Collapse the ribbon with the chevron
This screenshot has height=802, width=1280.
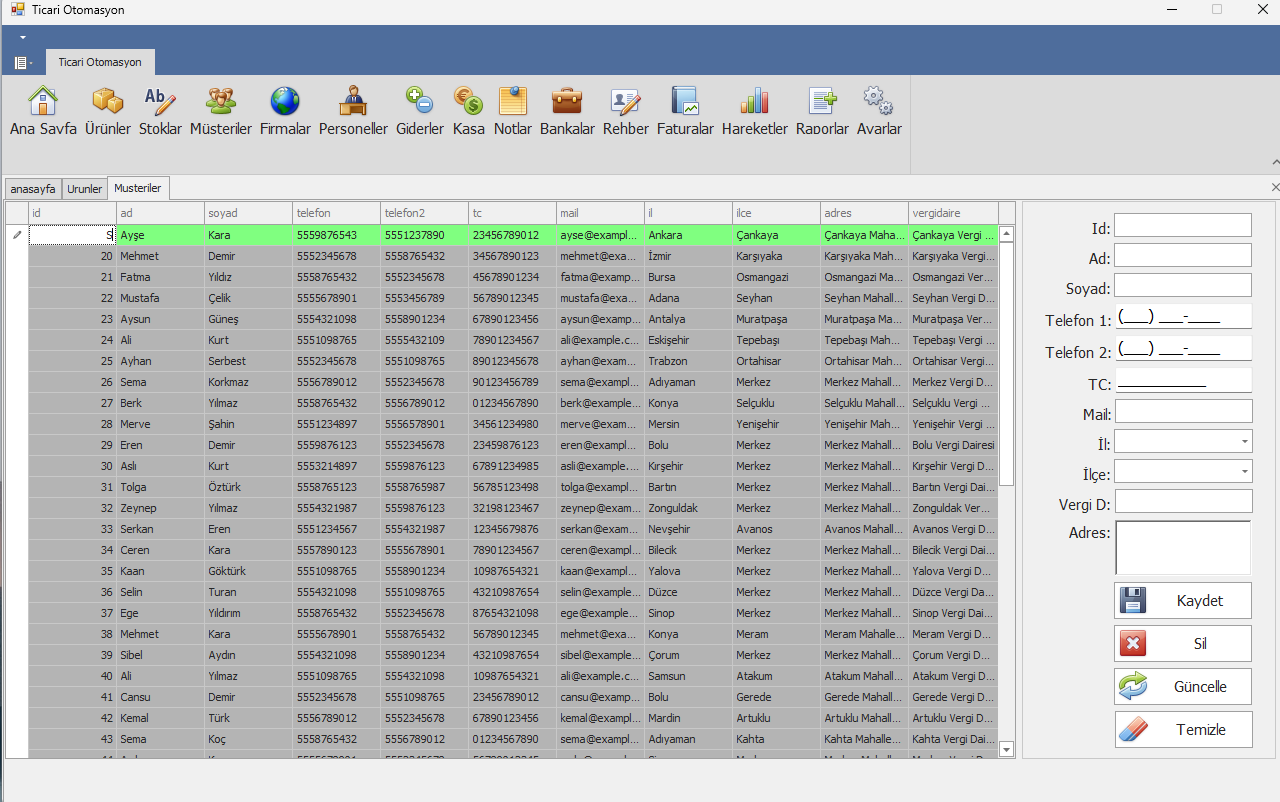pos(1275,162)
